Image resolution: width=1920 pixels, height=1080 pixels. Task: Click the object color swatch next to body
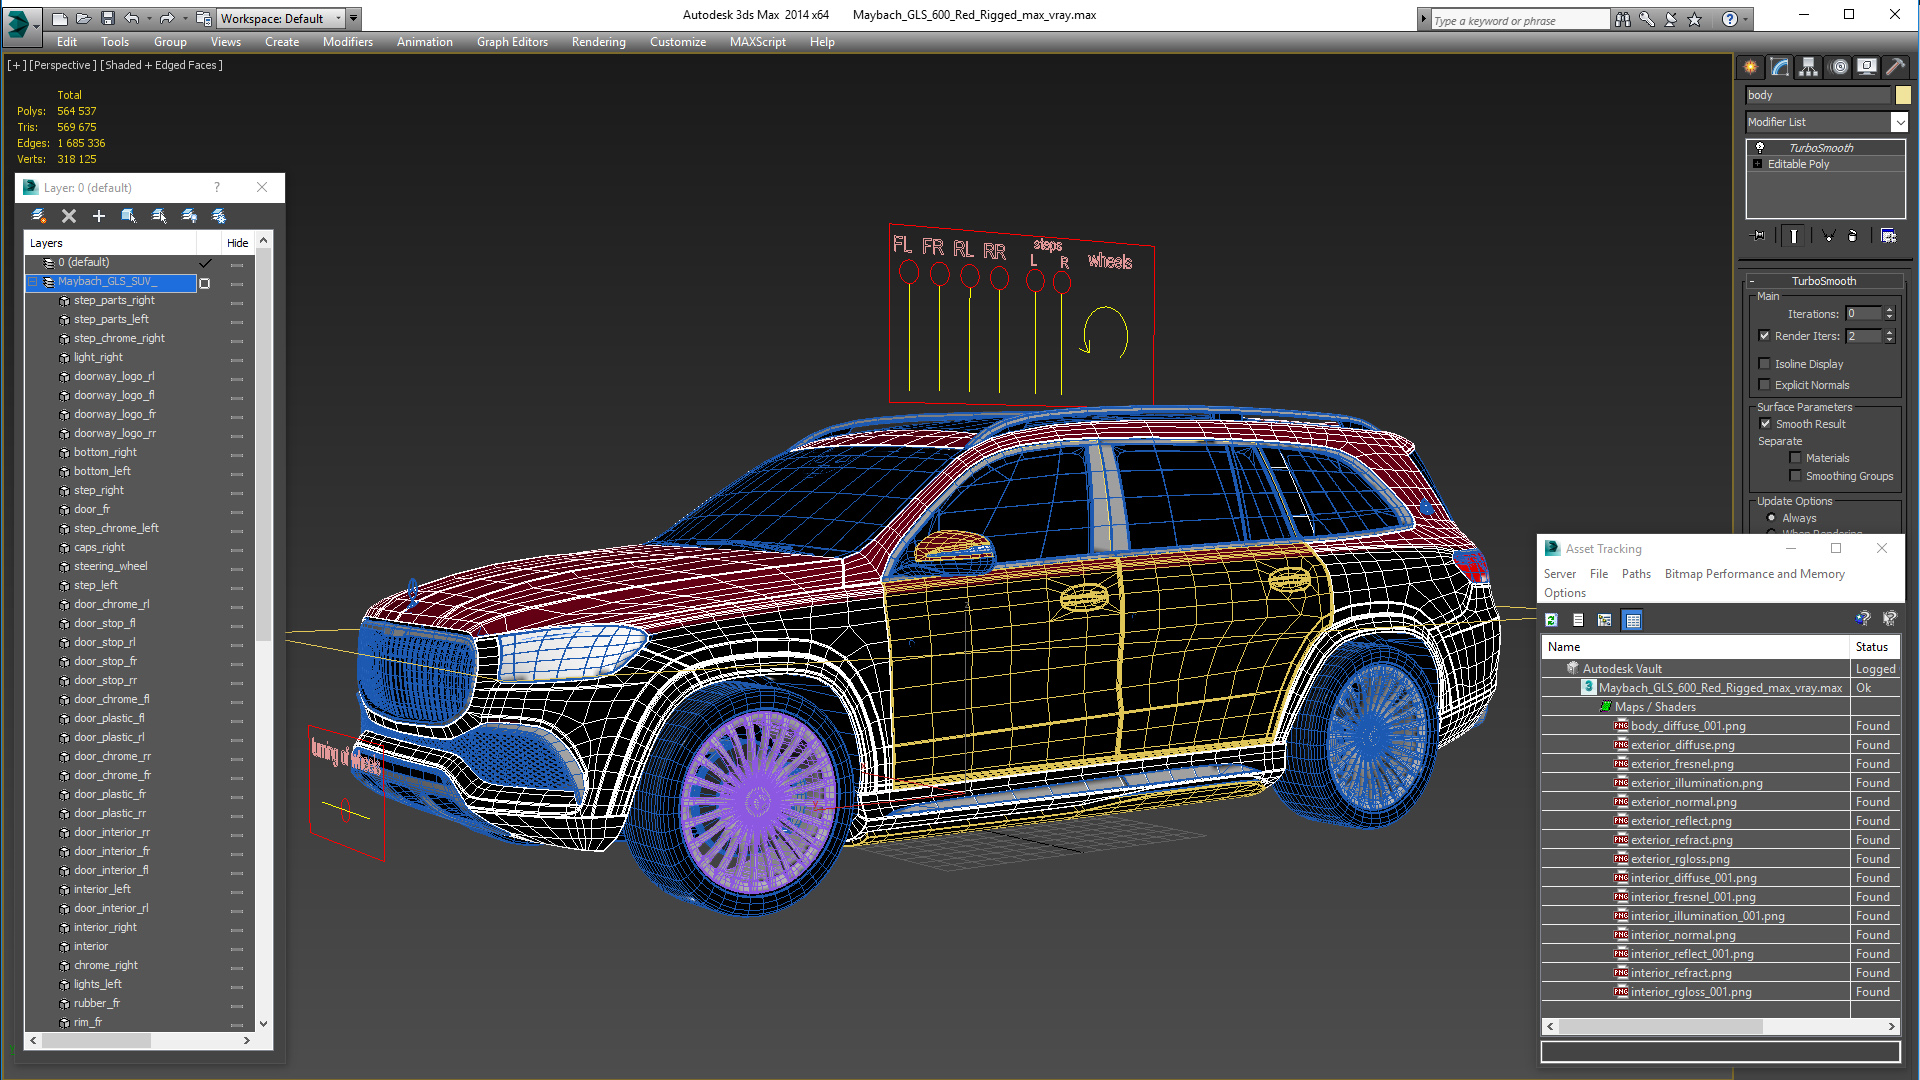coord(1902,95)
